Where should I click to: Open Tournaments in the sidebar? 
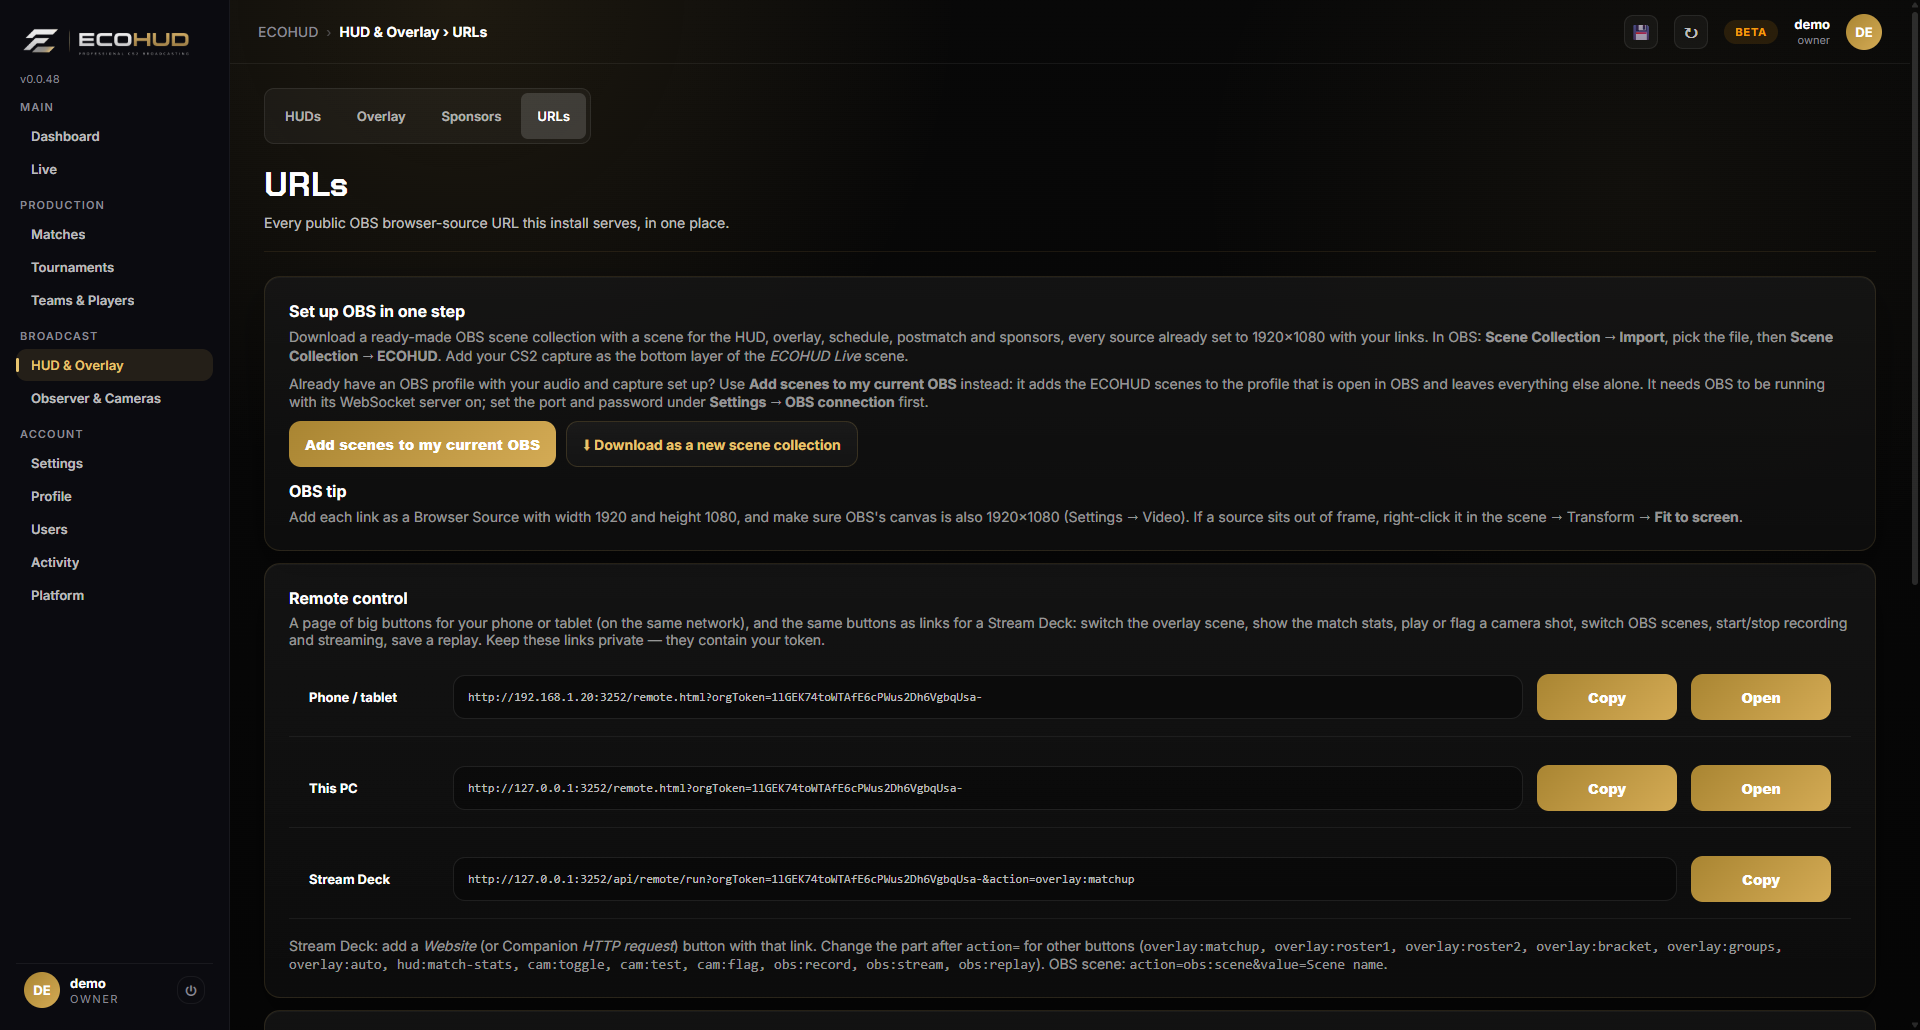pos(72,267)
